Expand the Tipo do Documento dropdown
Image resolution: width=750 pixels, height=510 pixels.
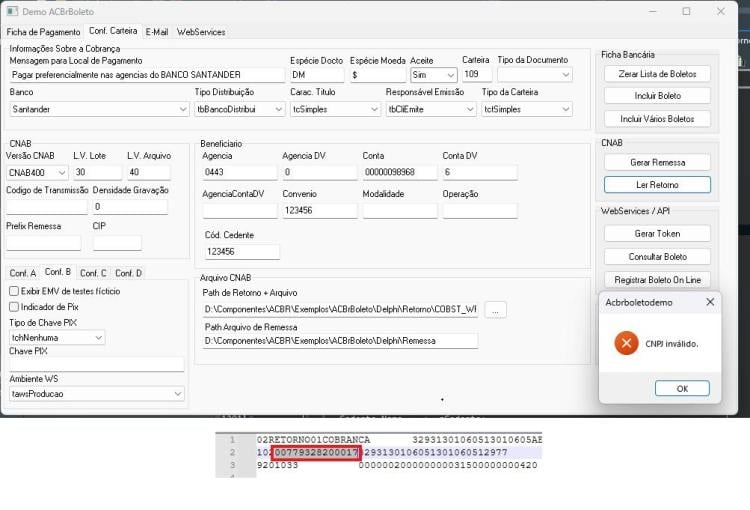tap(565, 75)
